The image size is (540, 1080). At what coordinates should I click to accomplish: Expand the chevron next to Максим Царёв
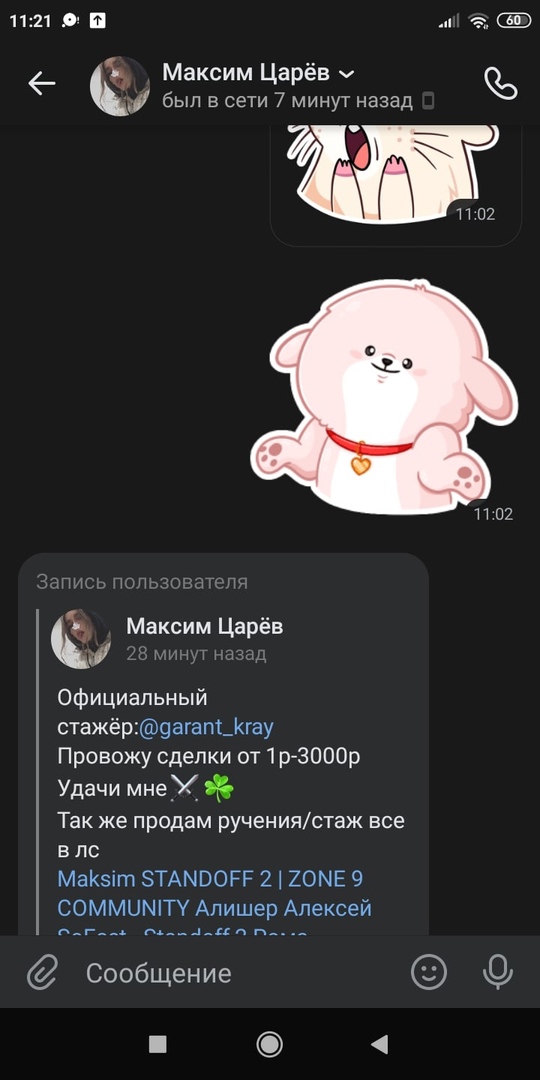tap(348, 73)
